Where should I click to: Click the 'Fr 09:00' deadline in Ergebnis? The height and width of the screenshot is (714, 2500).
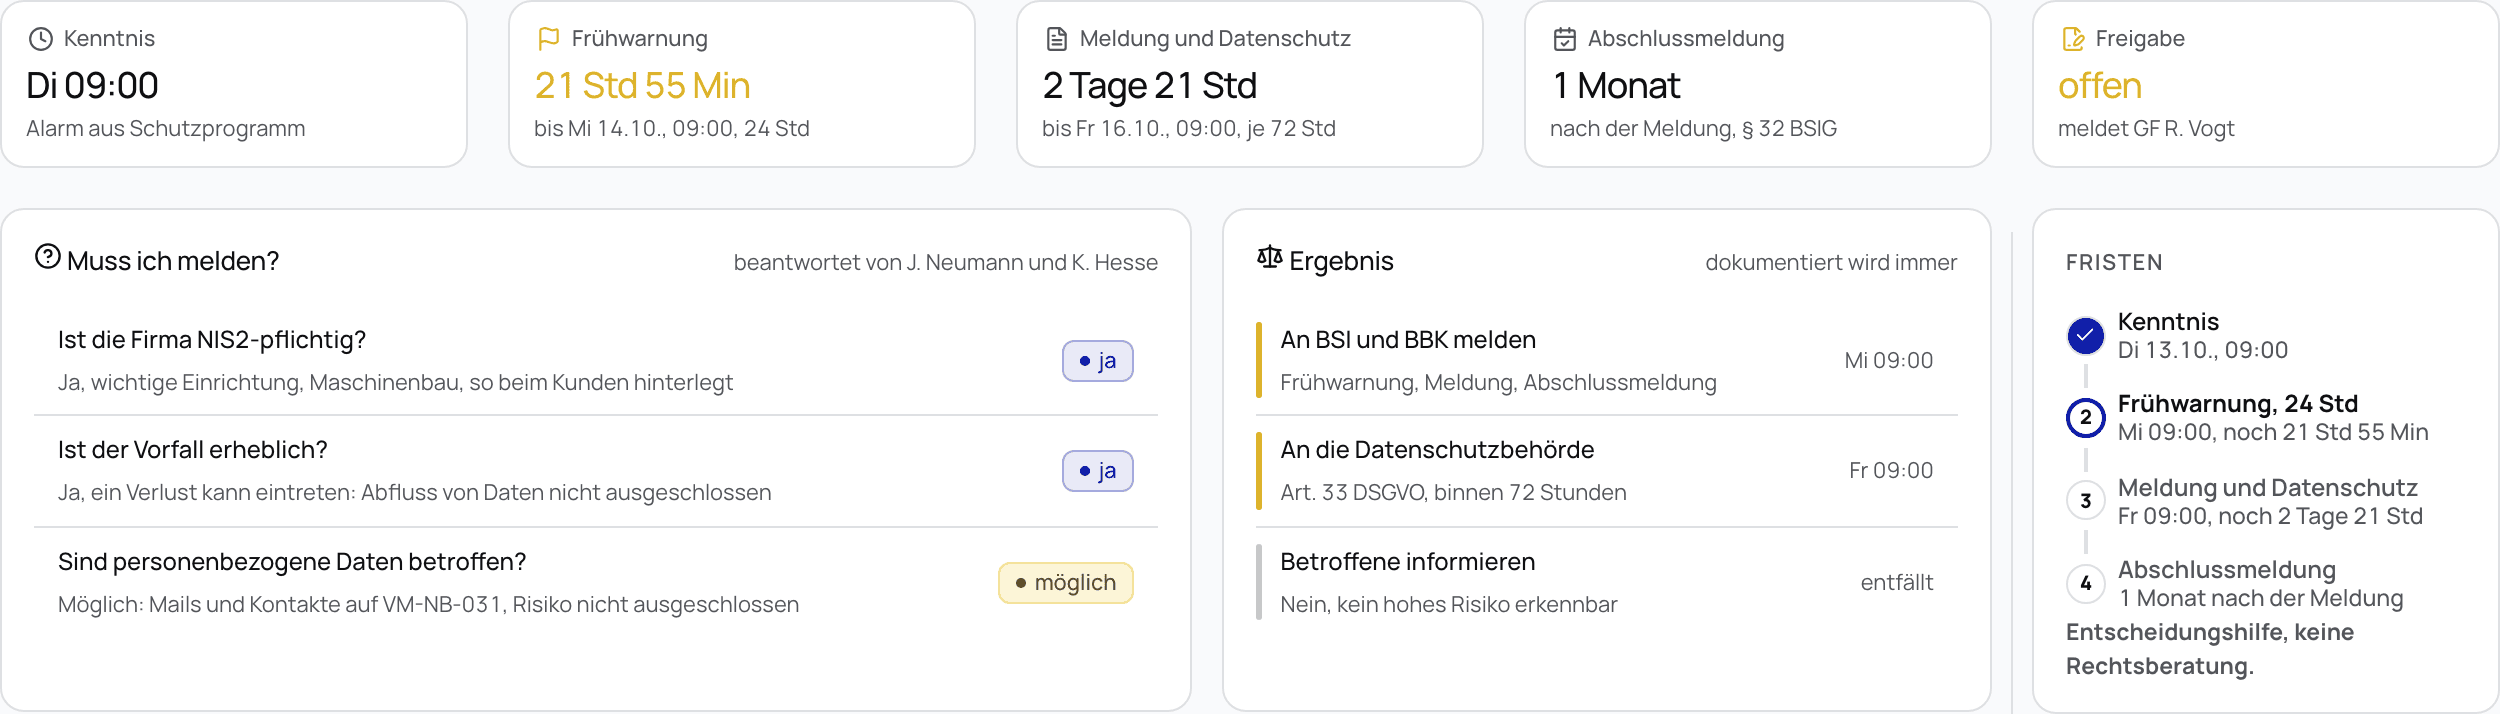point(1891,471)
